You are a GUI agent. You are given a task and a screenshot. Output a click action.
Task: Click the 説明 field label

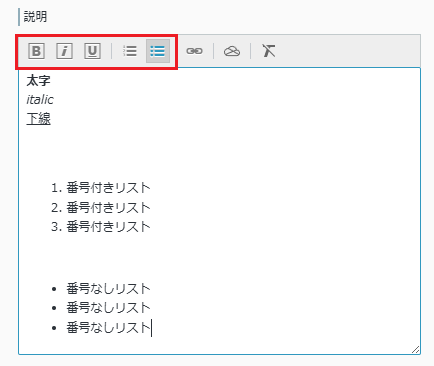35,17
